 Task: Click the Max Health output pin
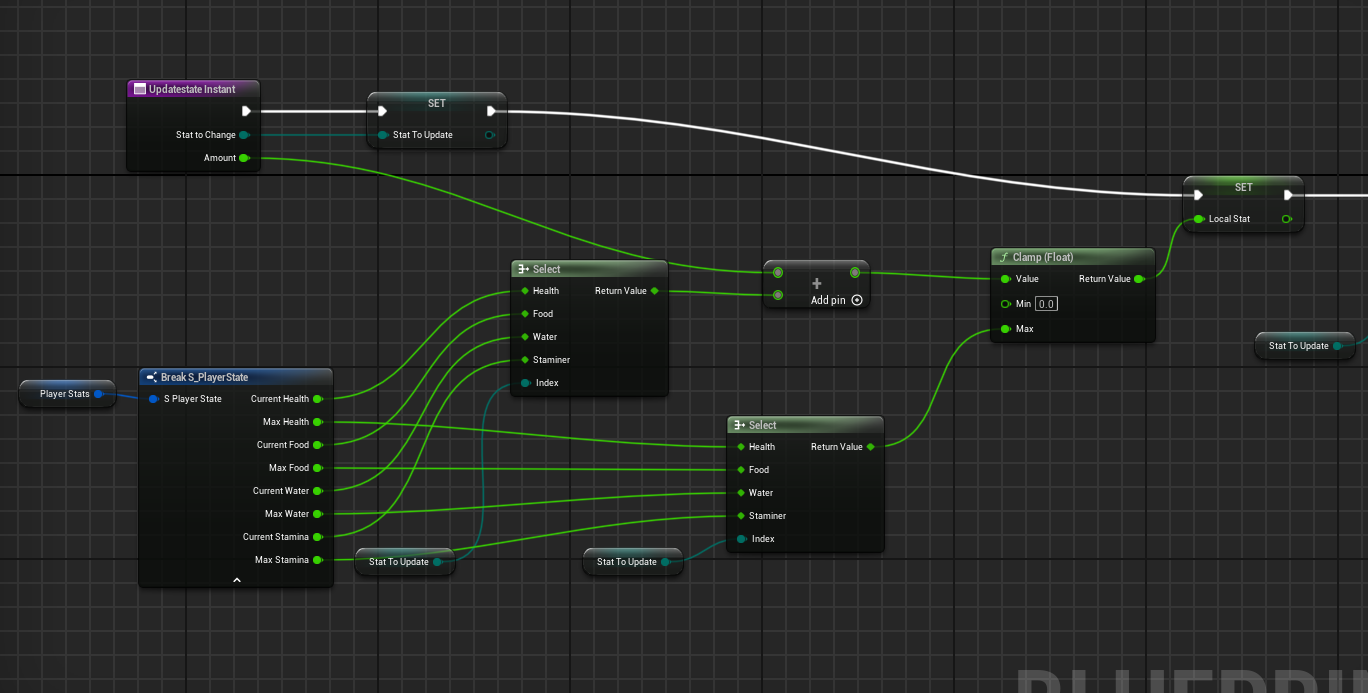(x=318, y=422)
